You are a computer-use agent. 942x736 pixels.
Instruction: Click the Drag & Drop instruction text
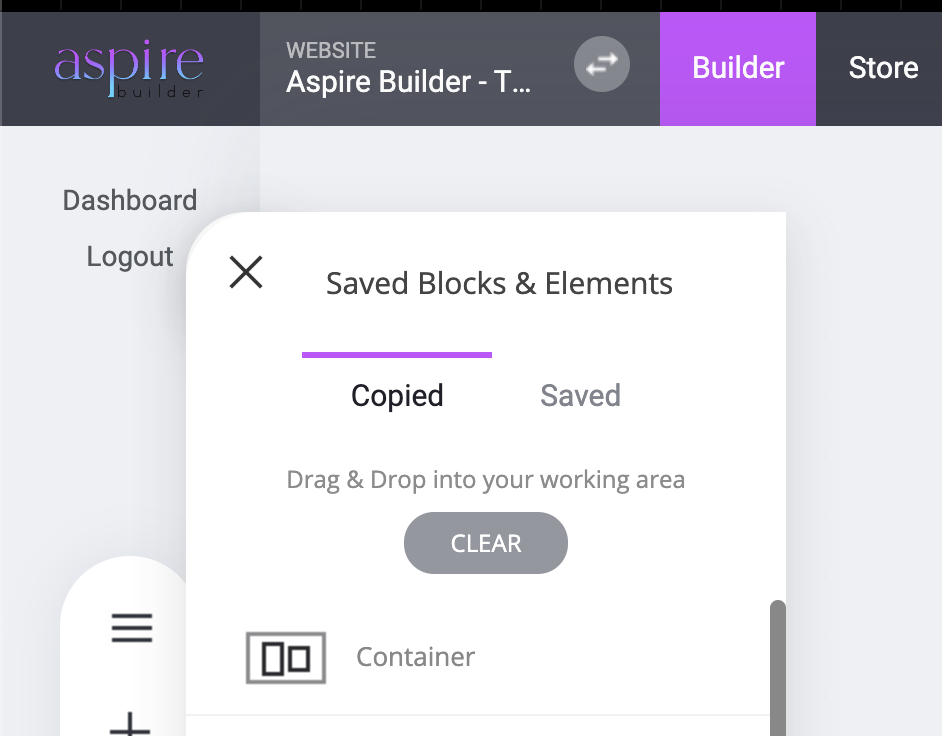click(x=485, y=480)
